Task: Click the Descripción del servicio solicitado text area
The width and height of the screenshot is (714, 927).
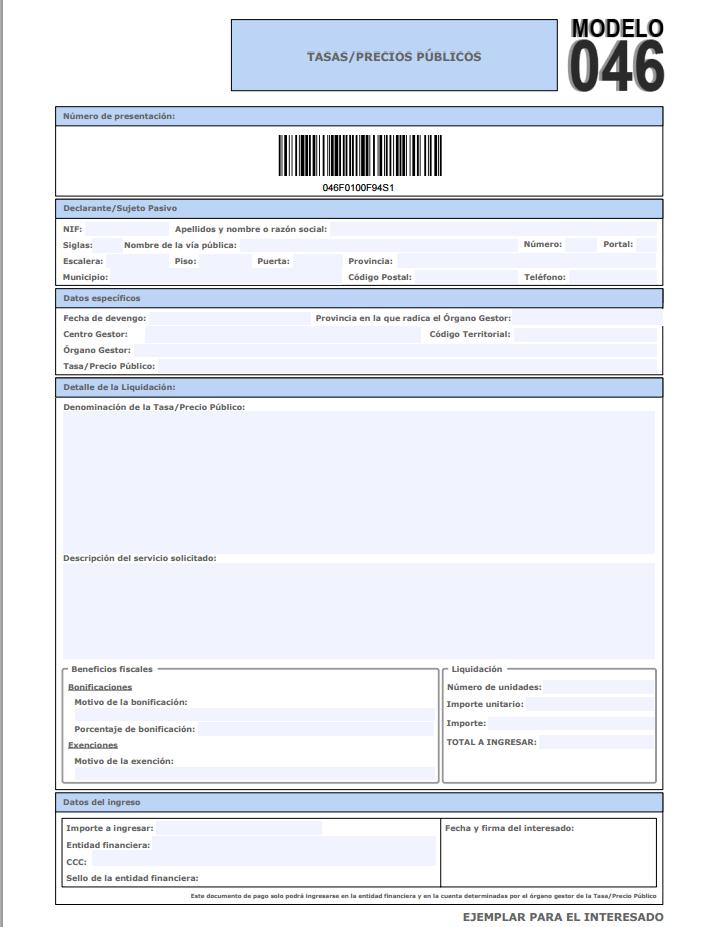Action: (x=359, y=611)
